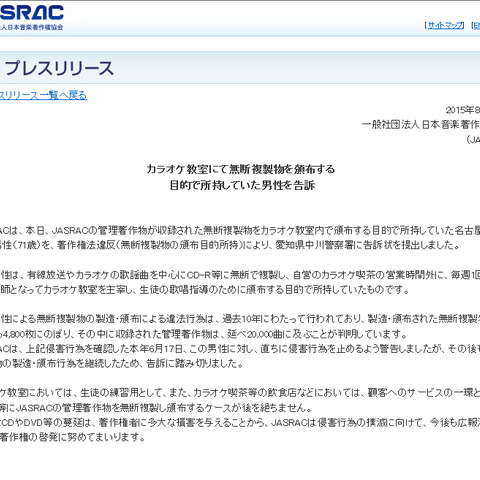Click the line ending 著作権の啓発に努めてまいります
This screenshot has width=480, height=480.
pyautogui.click(x=73, y=437)
